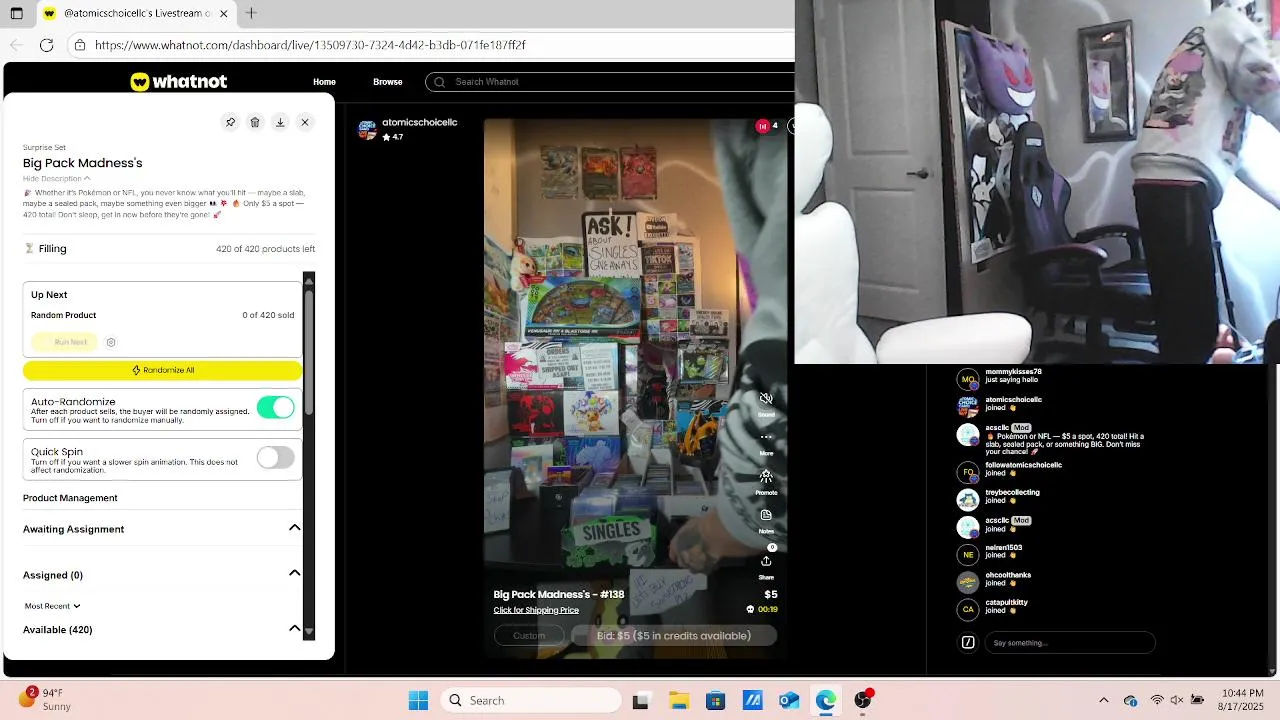Go to the Home nav item

pyautogui.click(x=324, y=82)
